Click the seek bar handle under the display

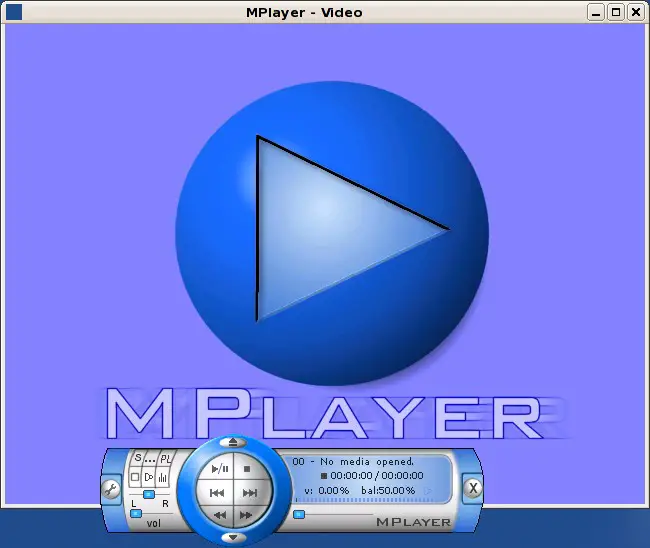pos(299,514)
